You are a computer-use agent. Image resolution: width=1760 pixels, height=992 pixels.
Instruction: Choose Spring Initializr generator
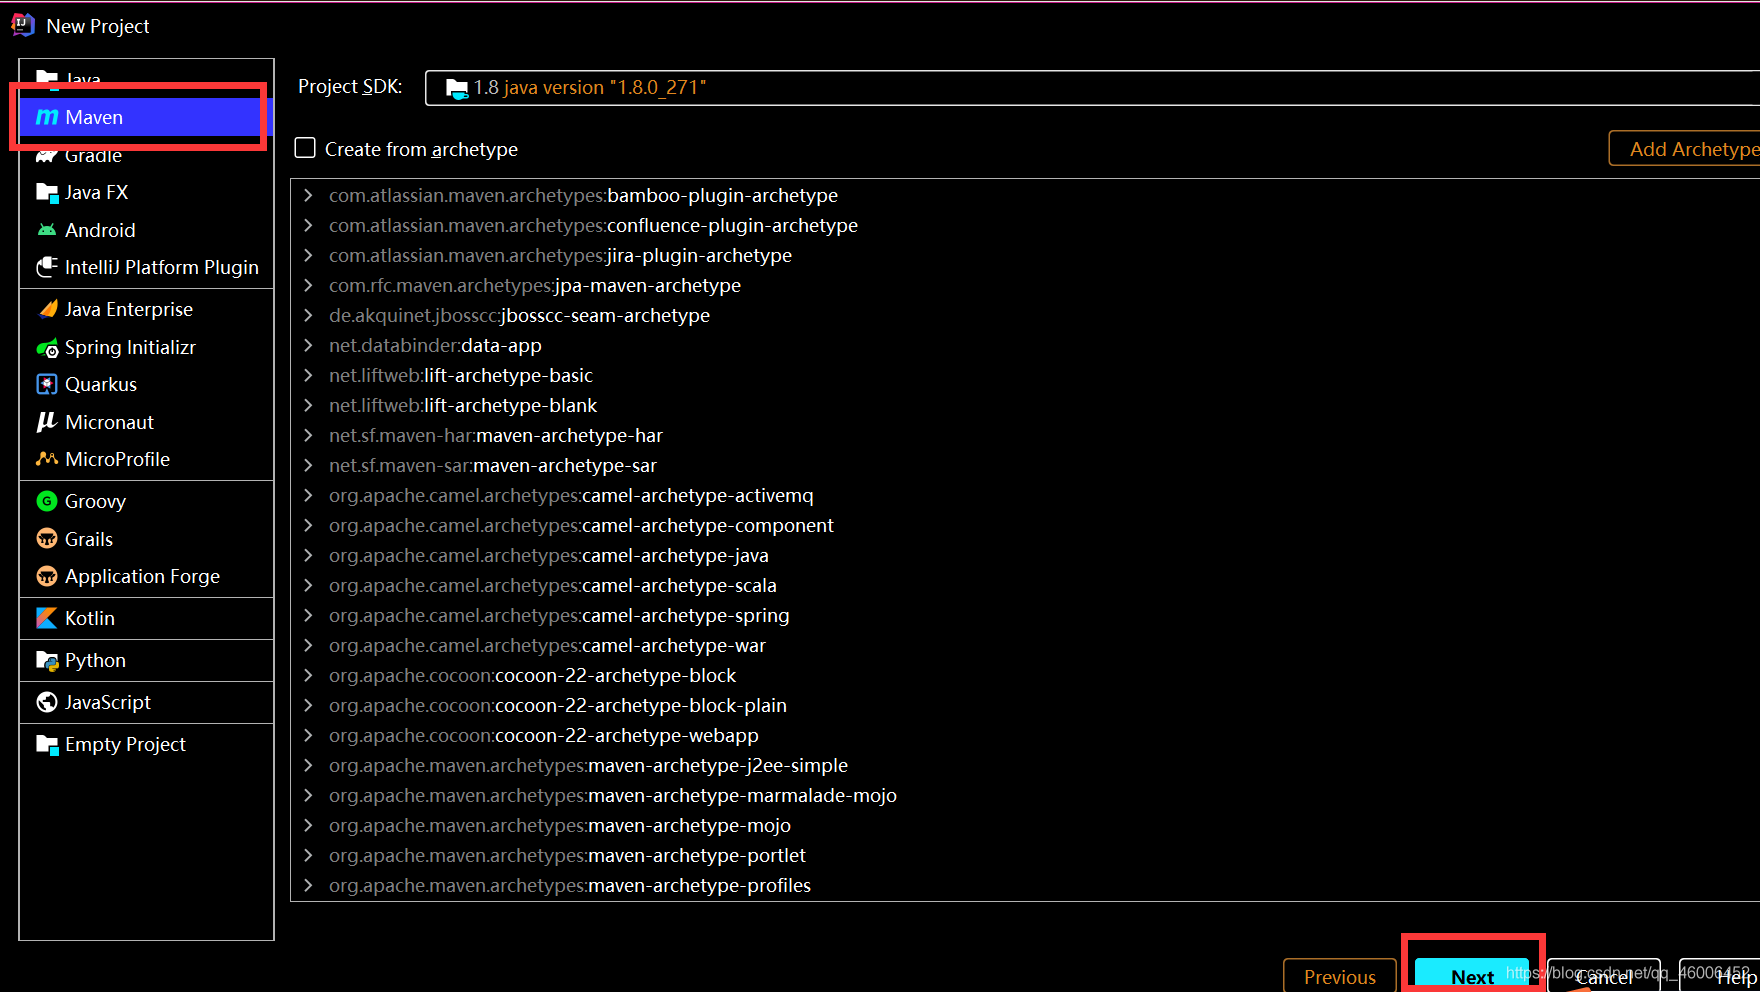tap(146, 347)
